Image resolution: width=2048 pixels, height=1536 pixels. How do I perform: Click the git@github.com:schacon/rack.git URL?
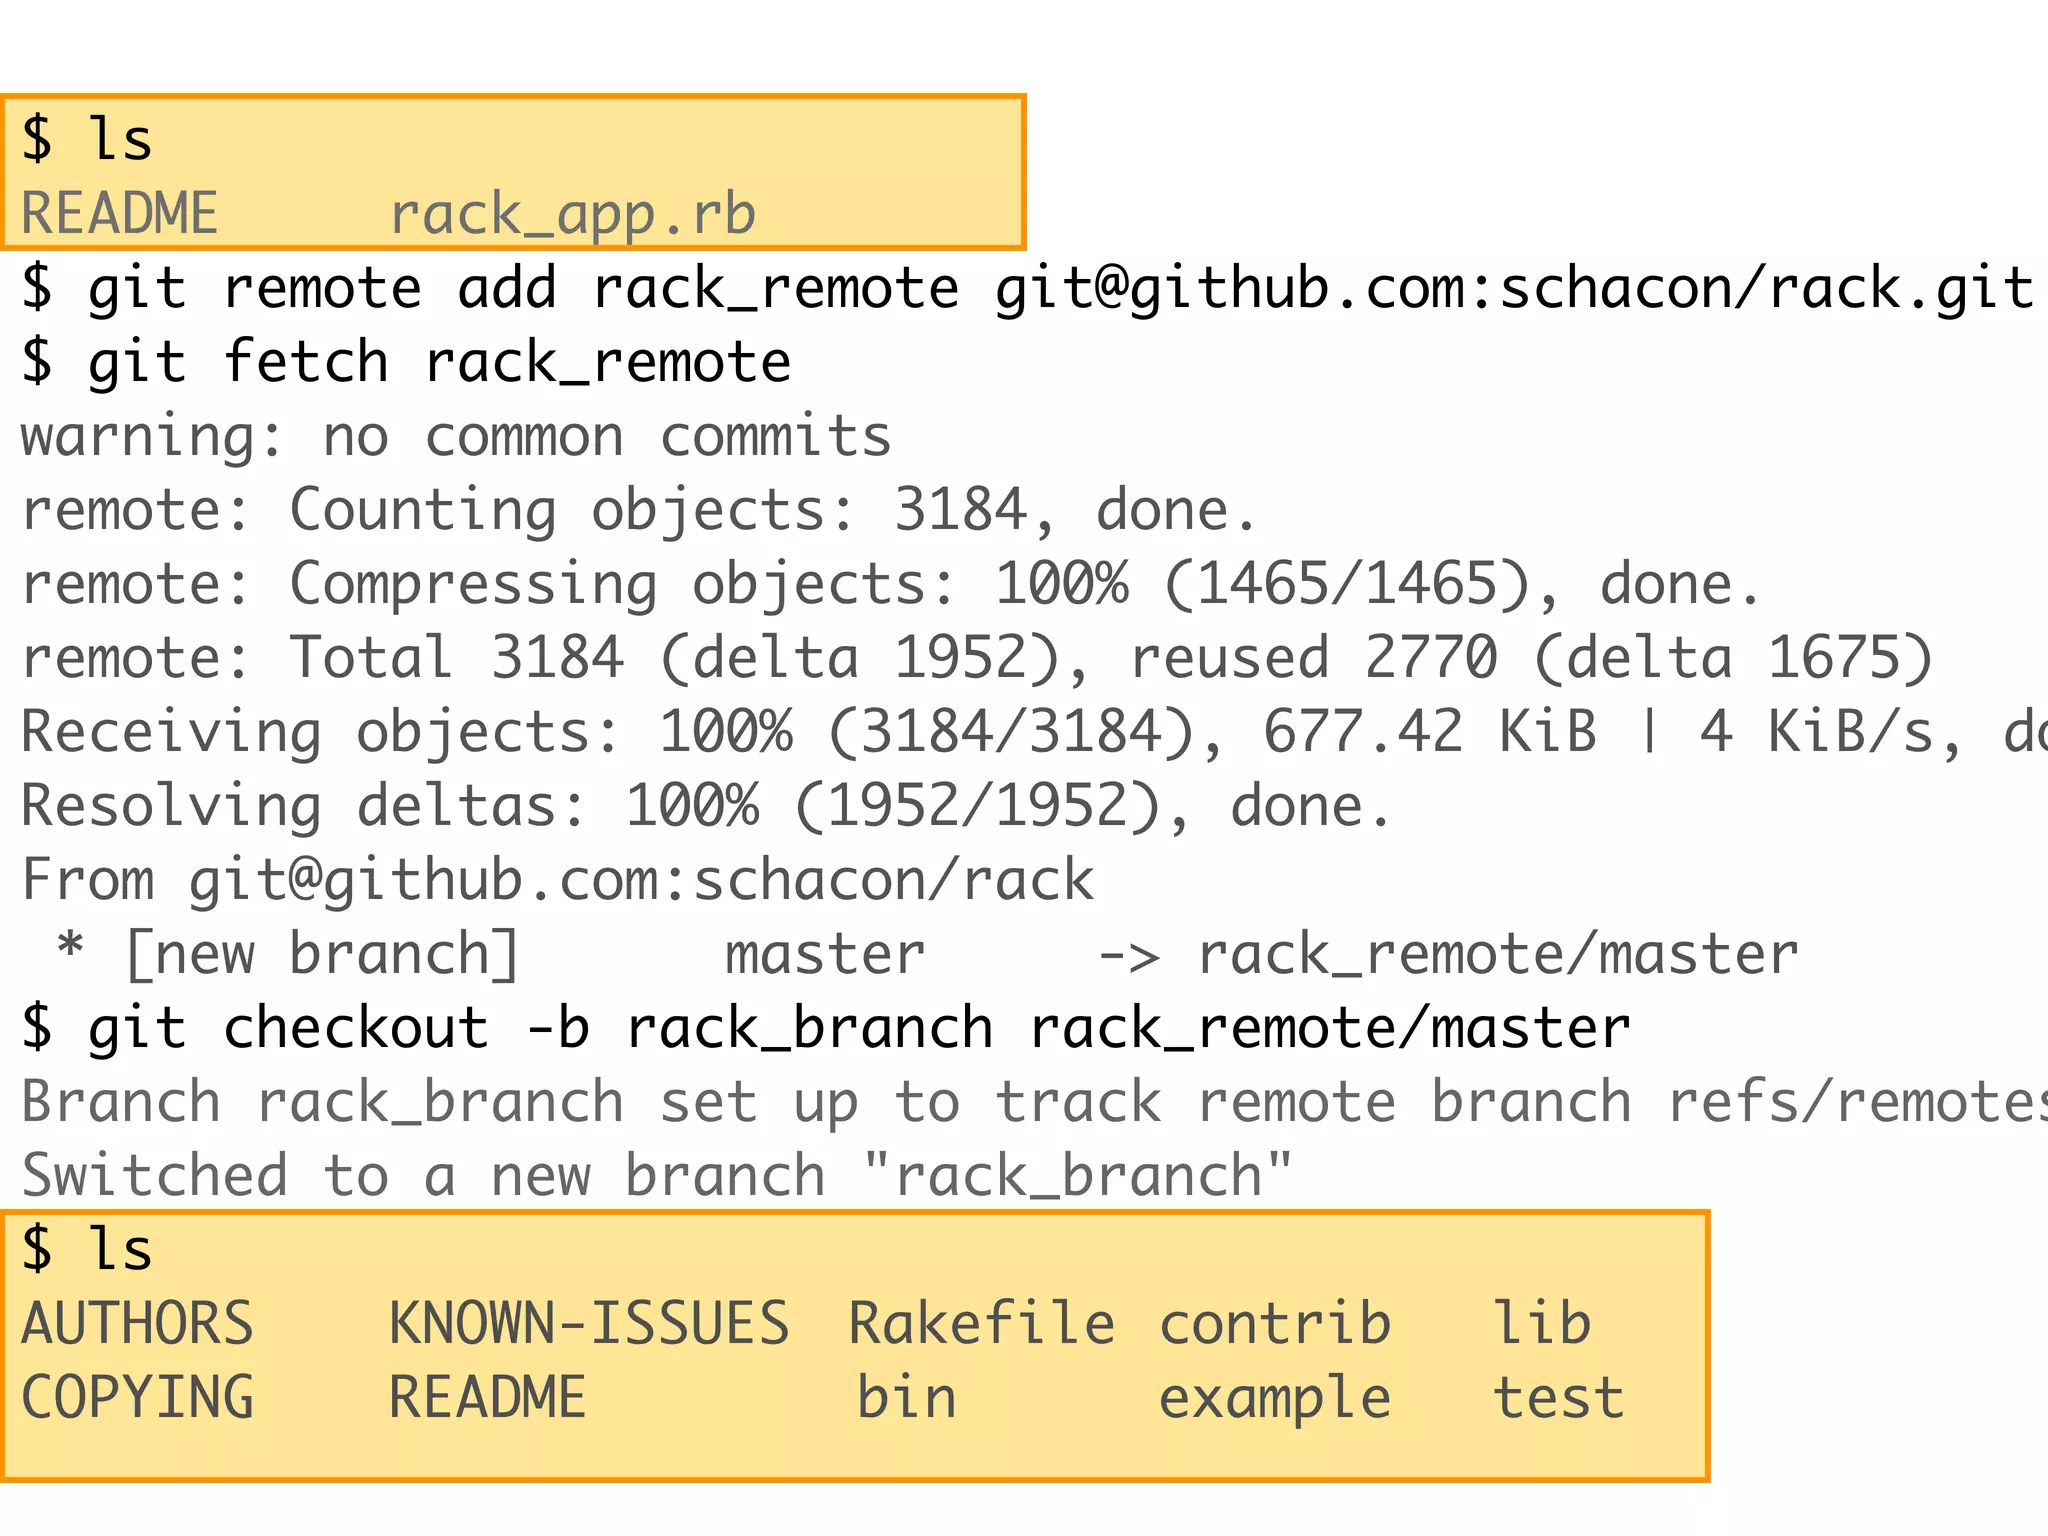coord(1514,289)
